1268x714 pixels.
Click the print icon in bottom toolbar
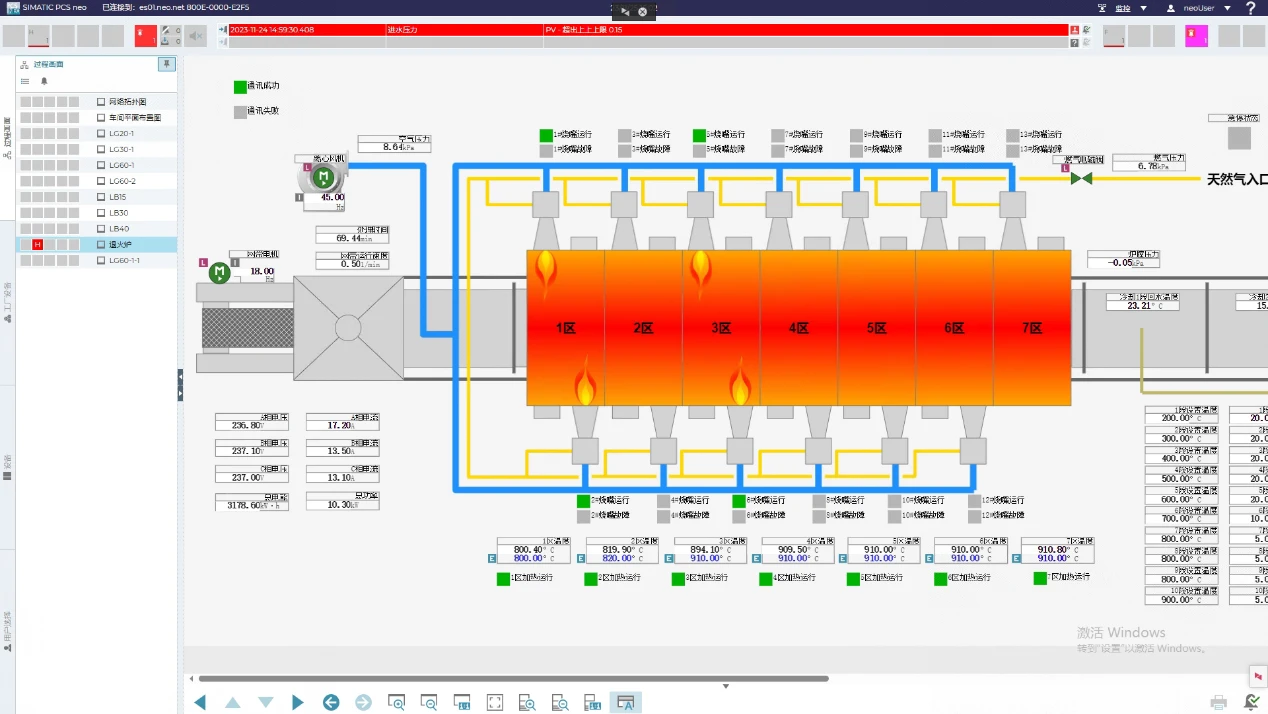point(1218,702)
